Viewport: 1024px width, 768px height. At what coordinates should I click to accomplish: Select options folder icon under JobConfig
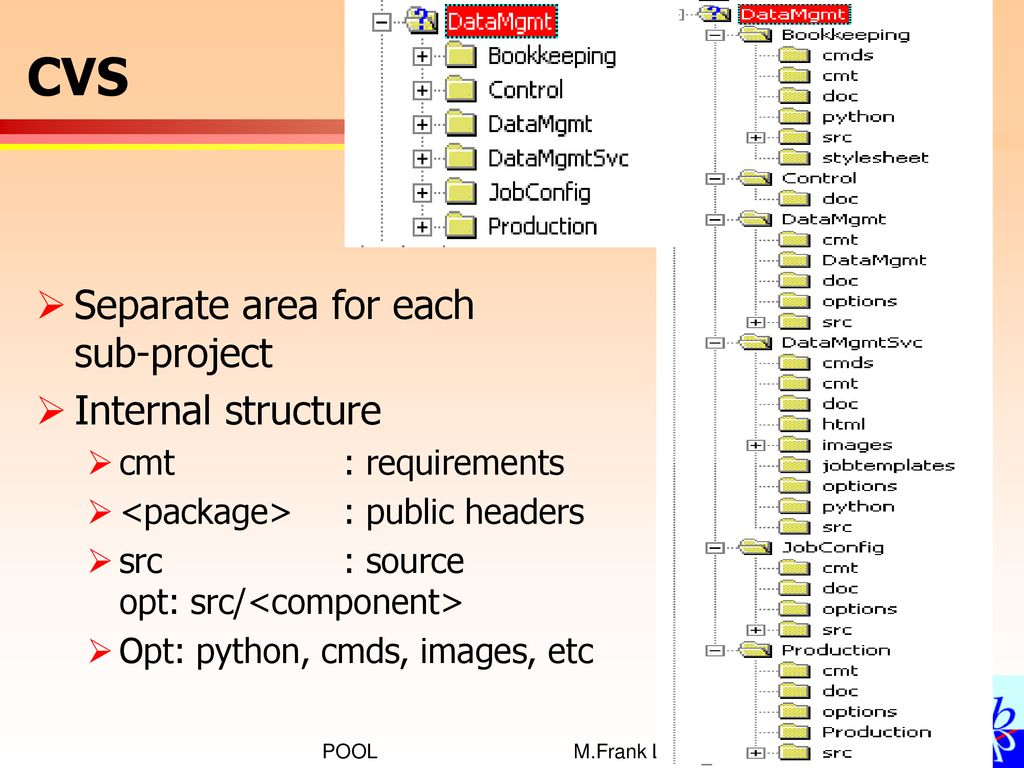pos(795,609)
